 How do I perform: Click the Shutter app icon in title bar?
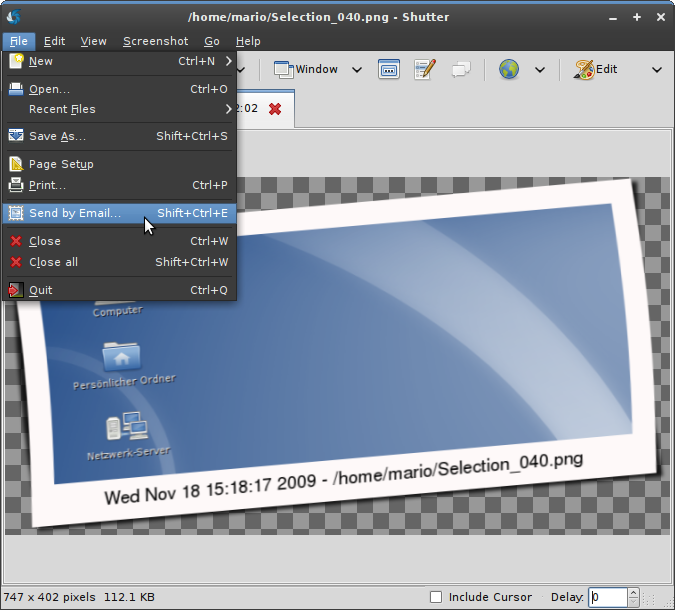coord(14,16)
